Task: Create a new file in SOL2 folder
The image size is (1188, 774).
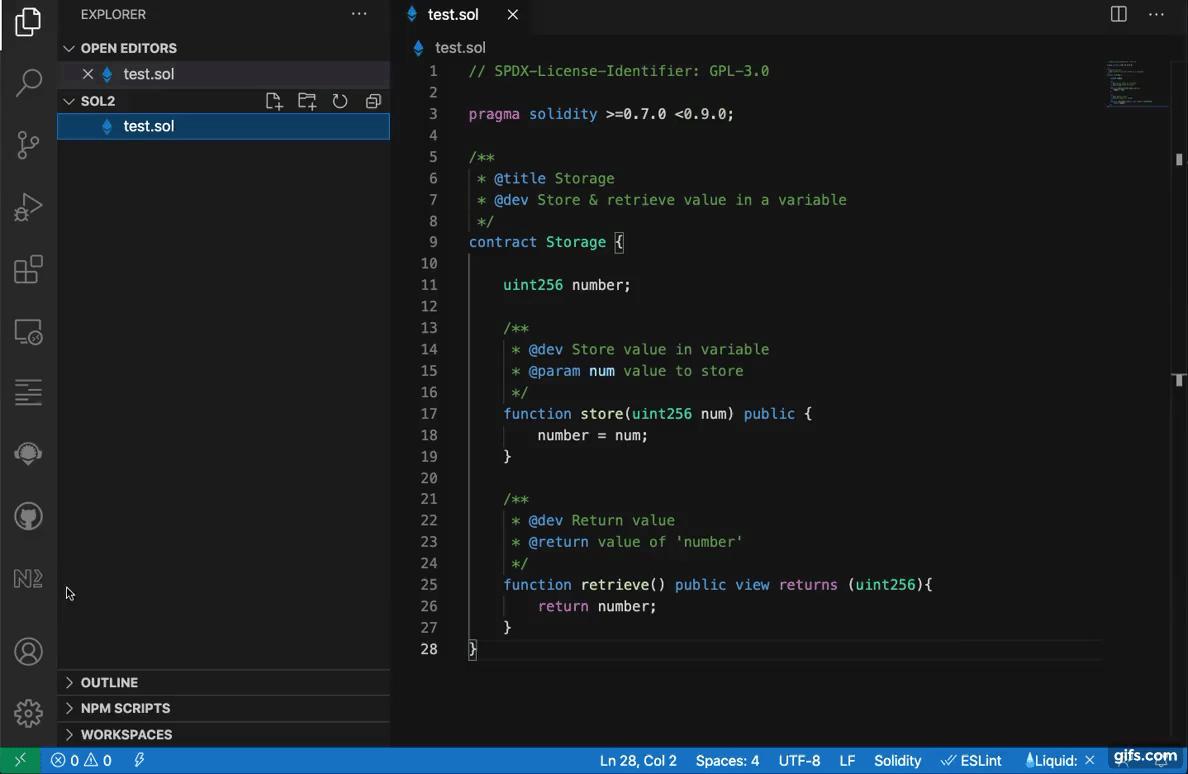Action: (x=274, y=101)
